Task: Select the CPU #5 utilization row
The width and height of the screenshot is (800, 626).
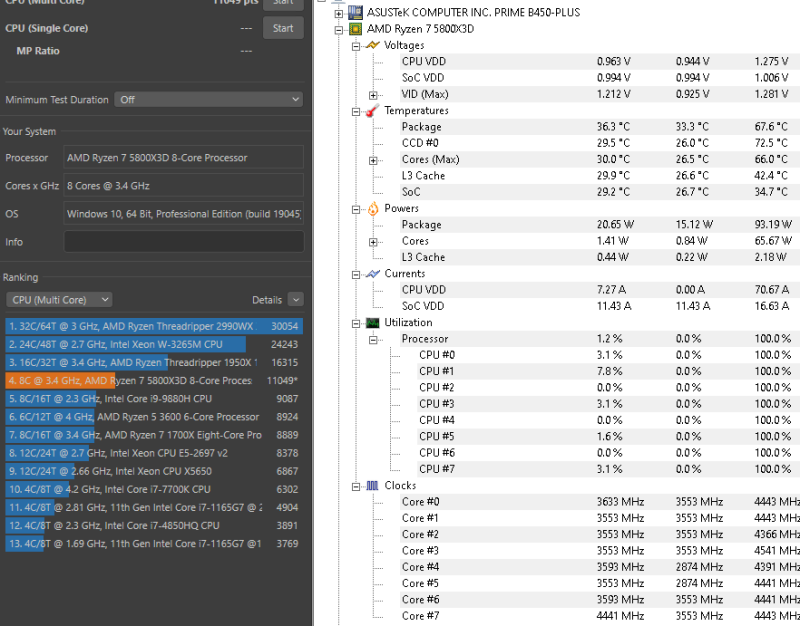Action: pyautogui.click(x=609, y=437)
